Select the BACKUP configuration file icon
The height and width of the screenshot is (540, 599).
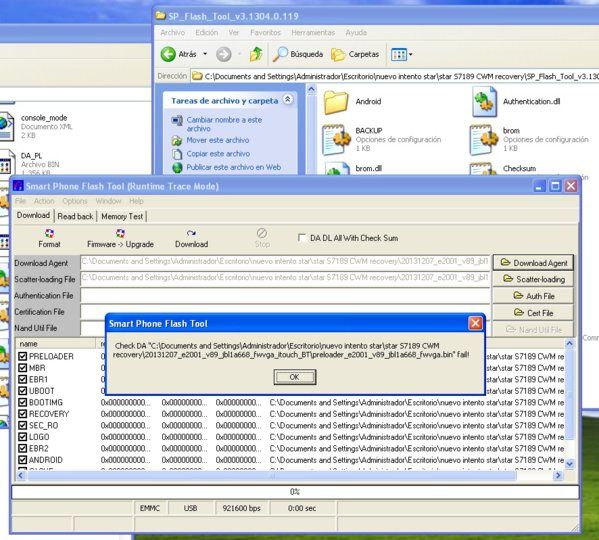pos(336,139)
